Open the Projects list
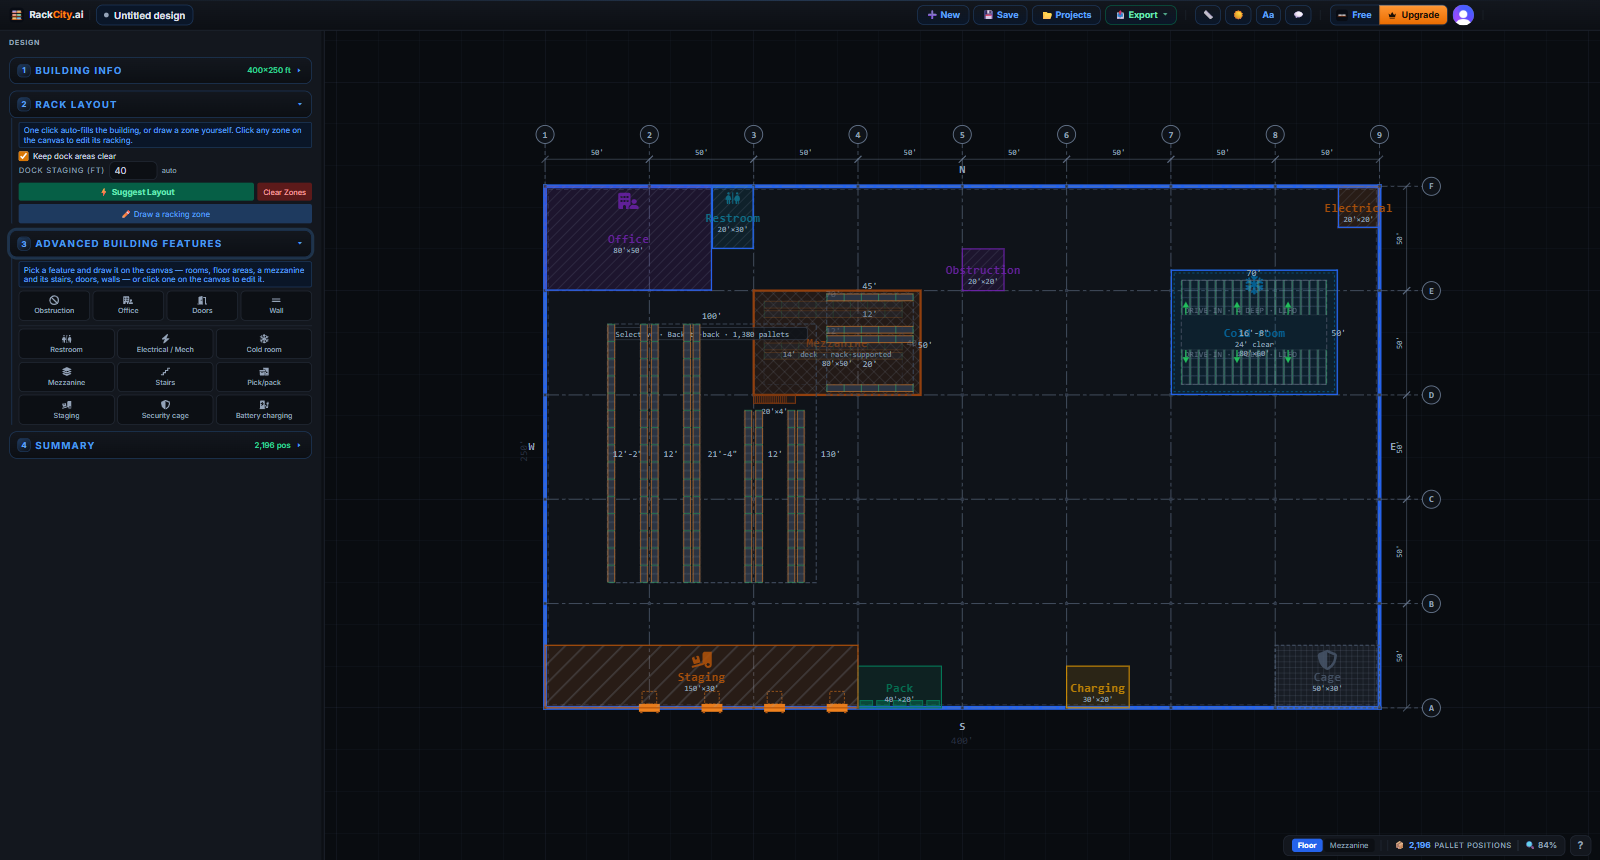This screenshot has width=1600, height=860. tap(1066, 15)
